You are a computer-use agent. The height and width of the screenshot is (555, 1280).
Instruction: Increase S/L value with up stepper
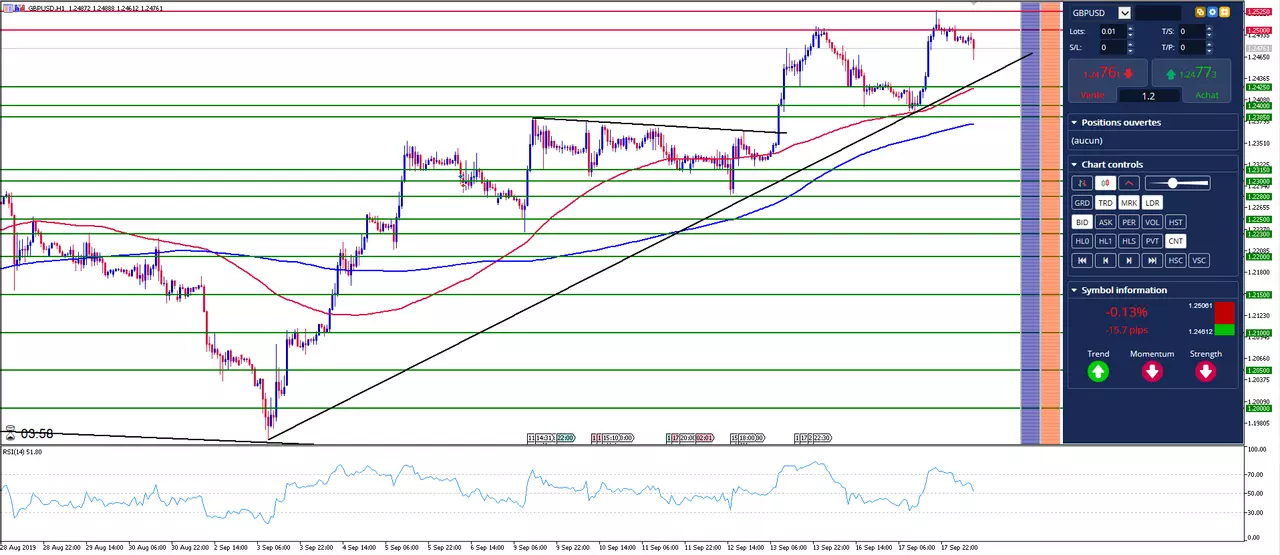tap(1130, 44)
